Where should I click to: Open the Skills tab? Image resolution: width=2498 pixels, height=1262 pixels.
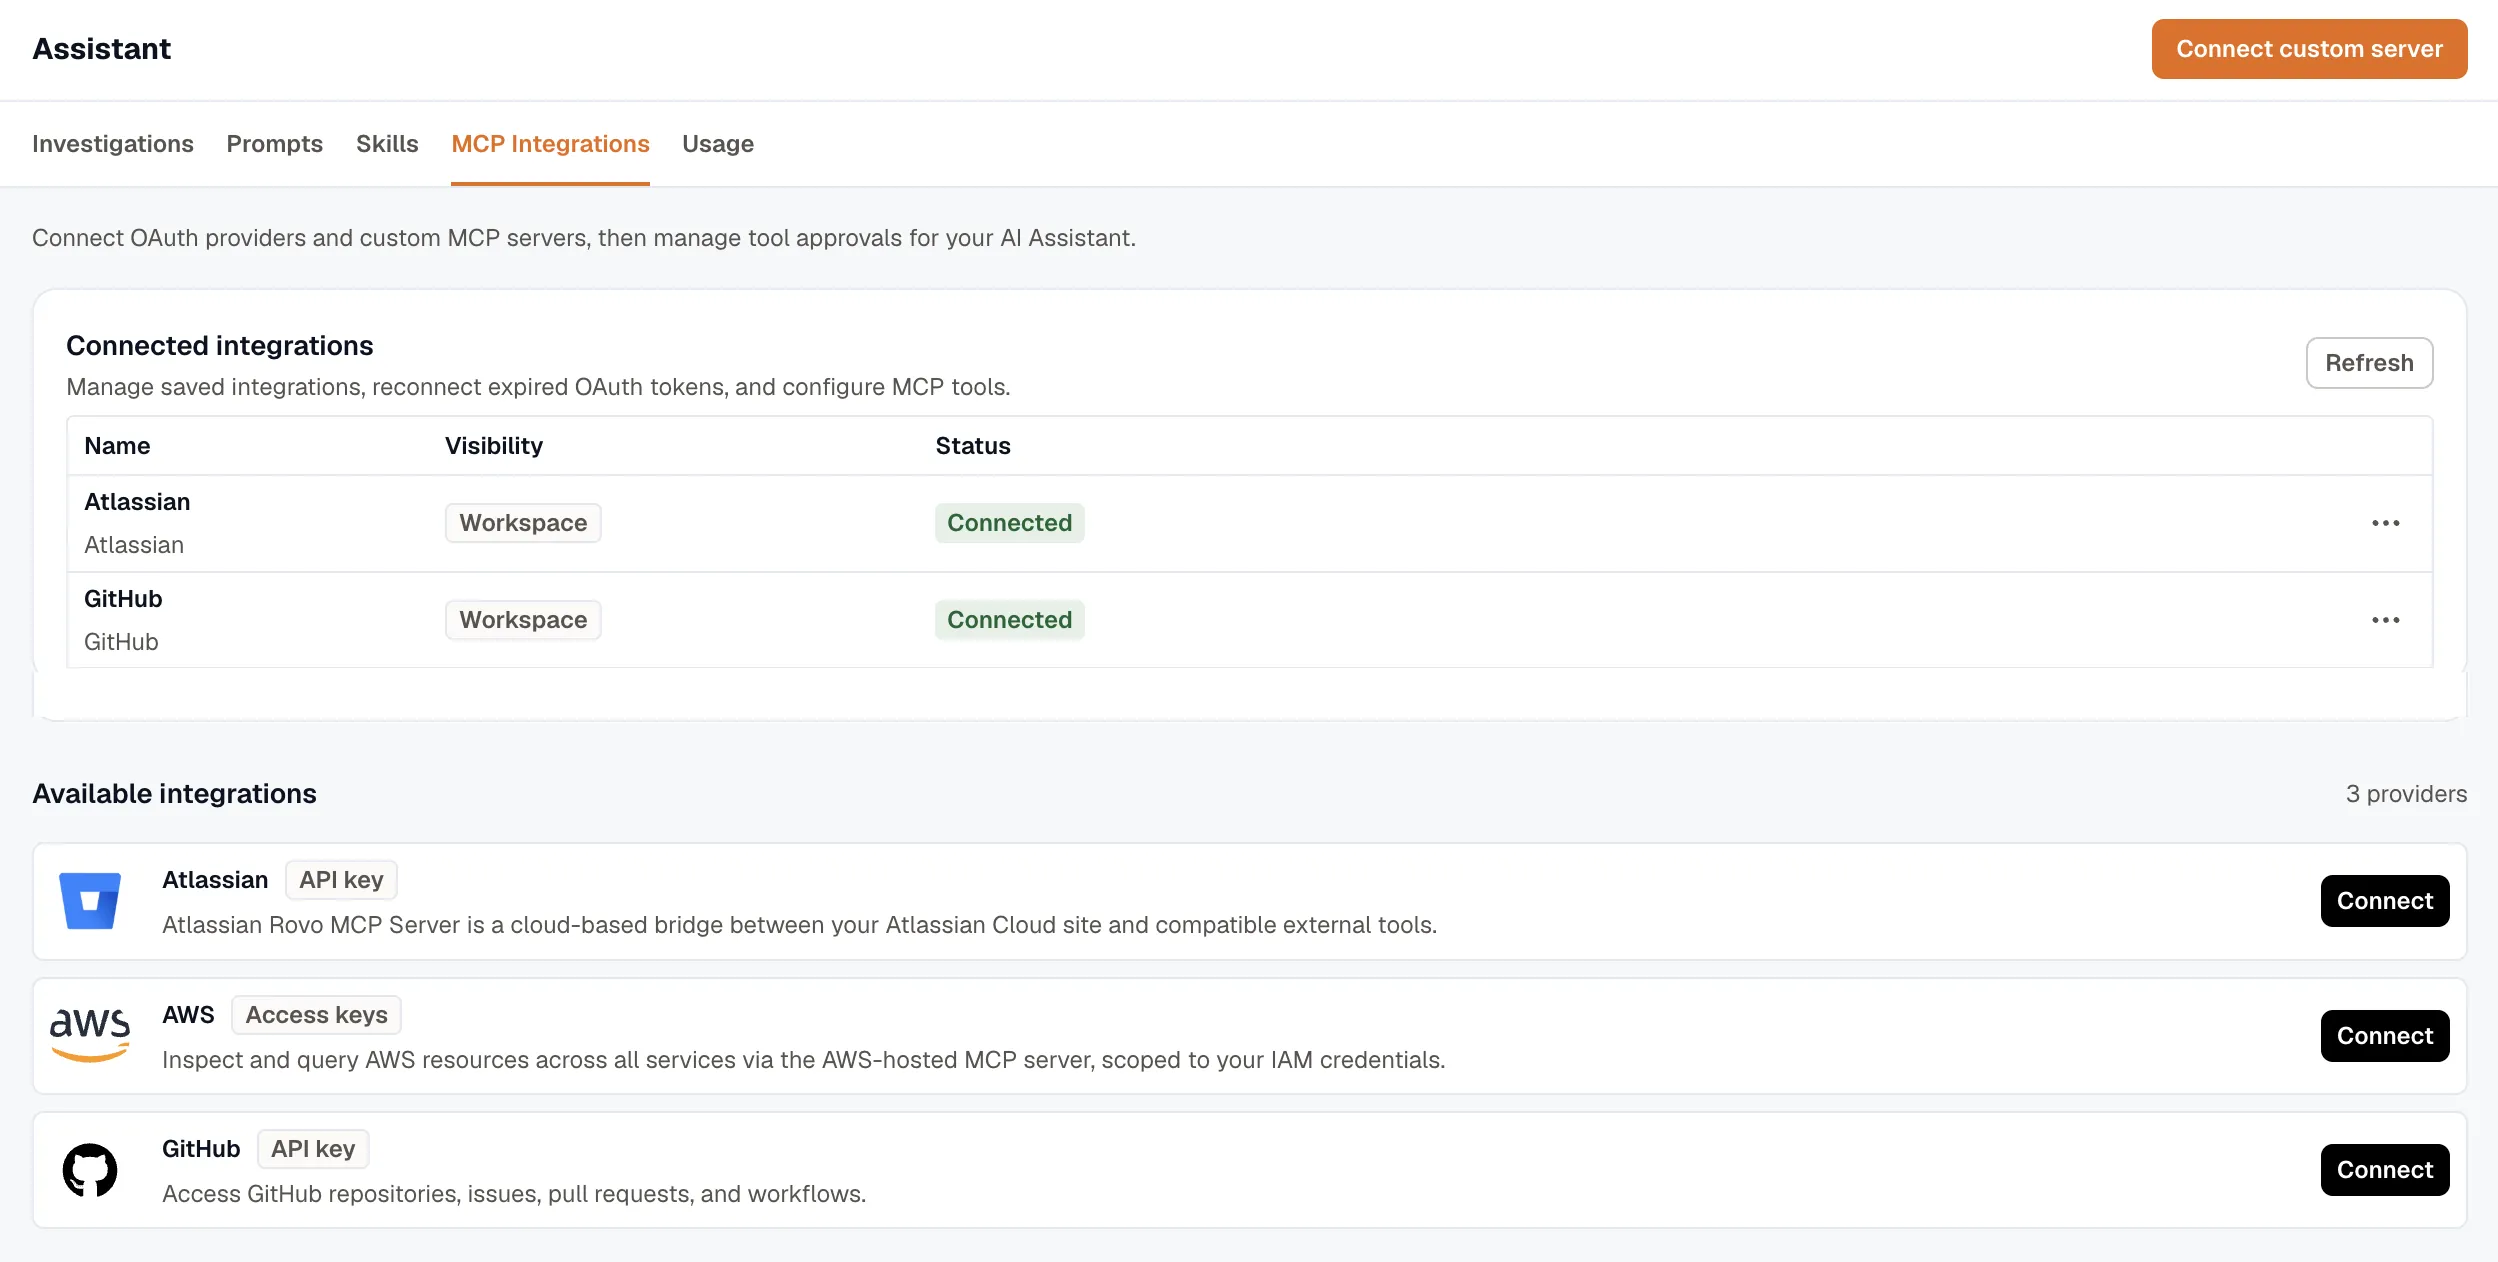(387, 144)
